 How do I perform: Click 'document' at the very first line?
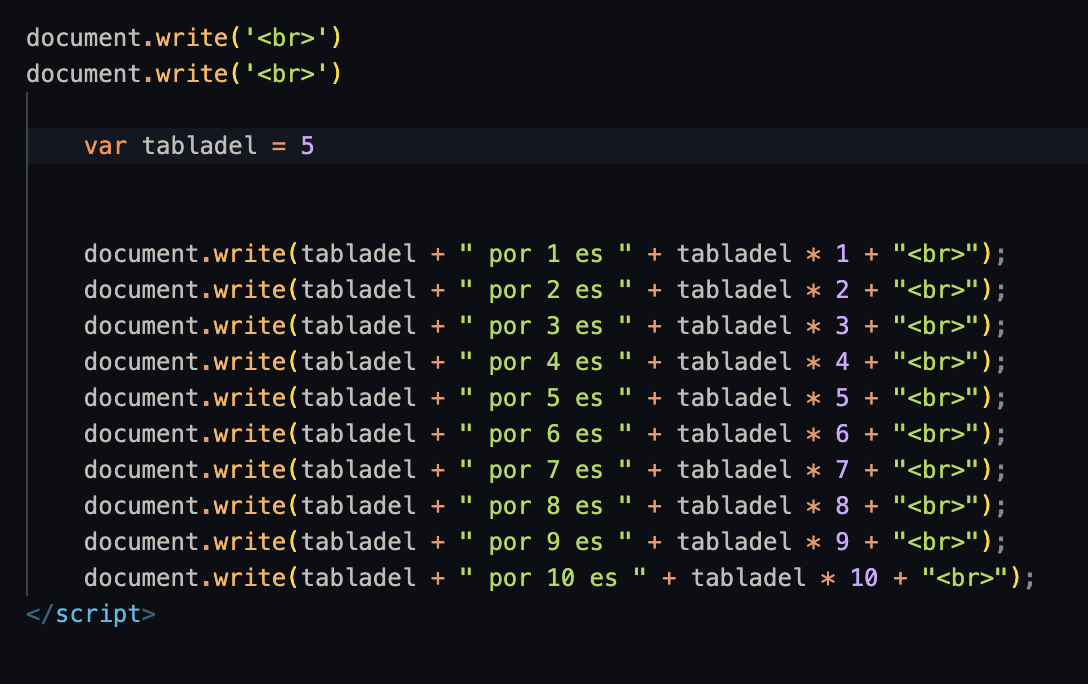tap(83, 38)
